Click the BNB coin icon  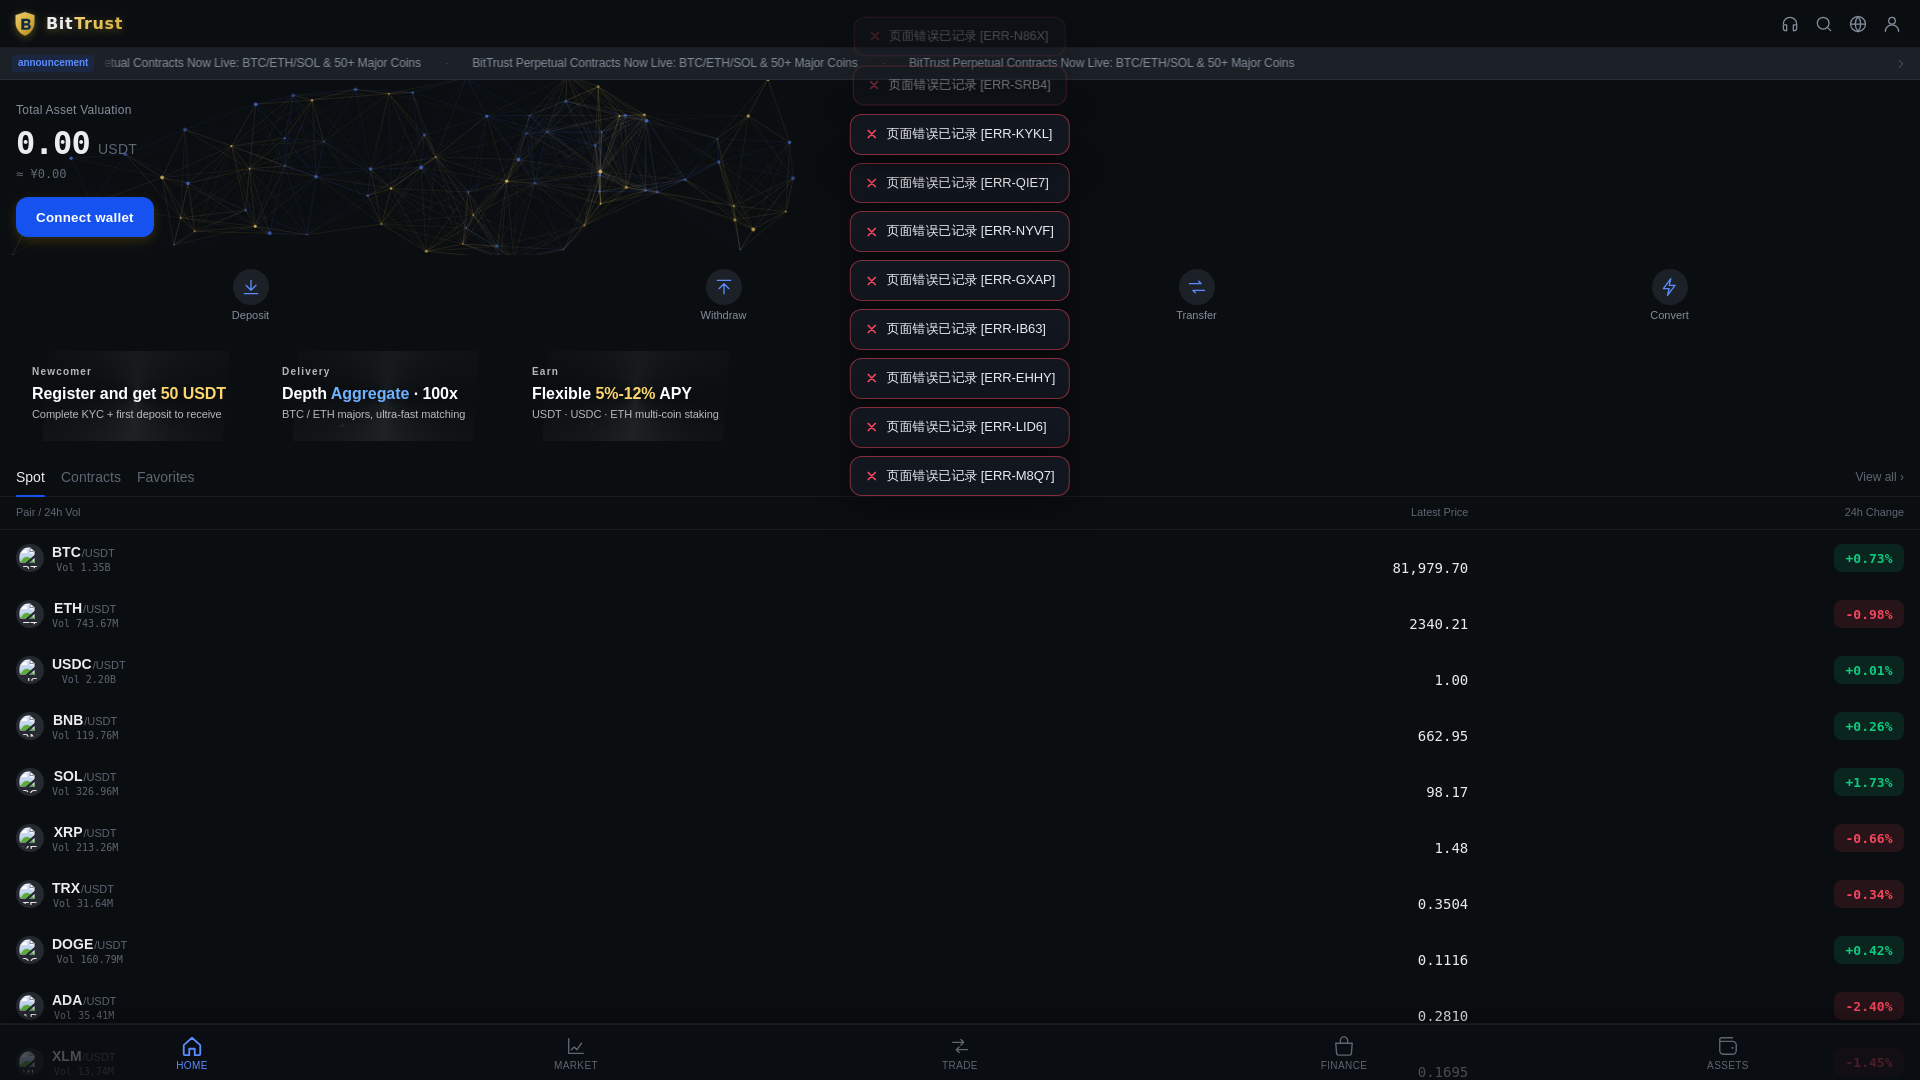click(30, 726)
